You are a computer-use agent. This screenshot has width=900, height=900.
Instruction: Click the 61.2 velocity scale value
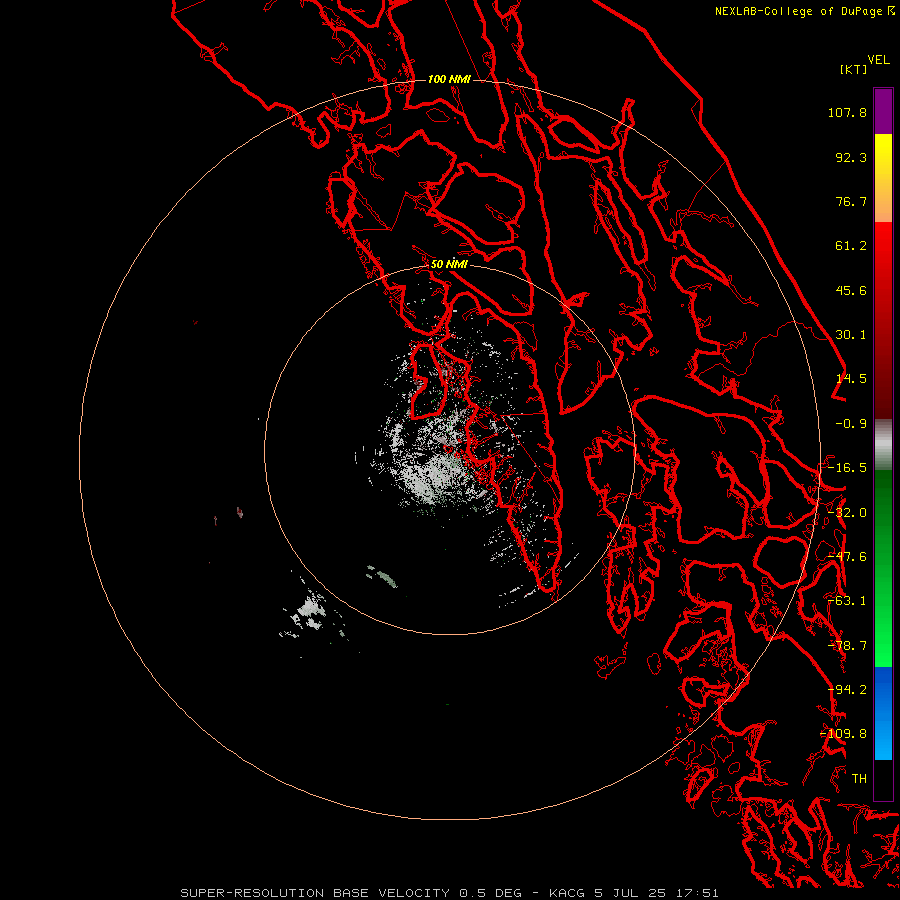coord(851,246)
